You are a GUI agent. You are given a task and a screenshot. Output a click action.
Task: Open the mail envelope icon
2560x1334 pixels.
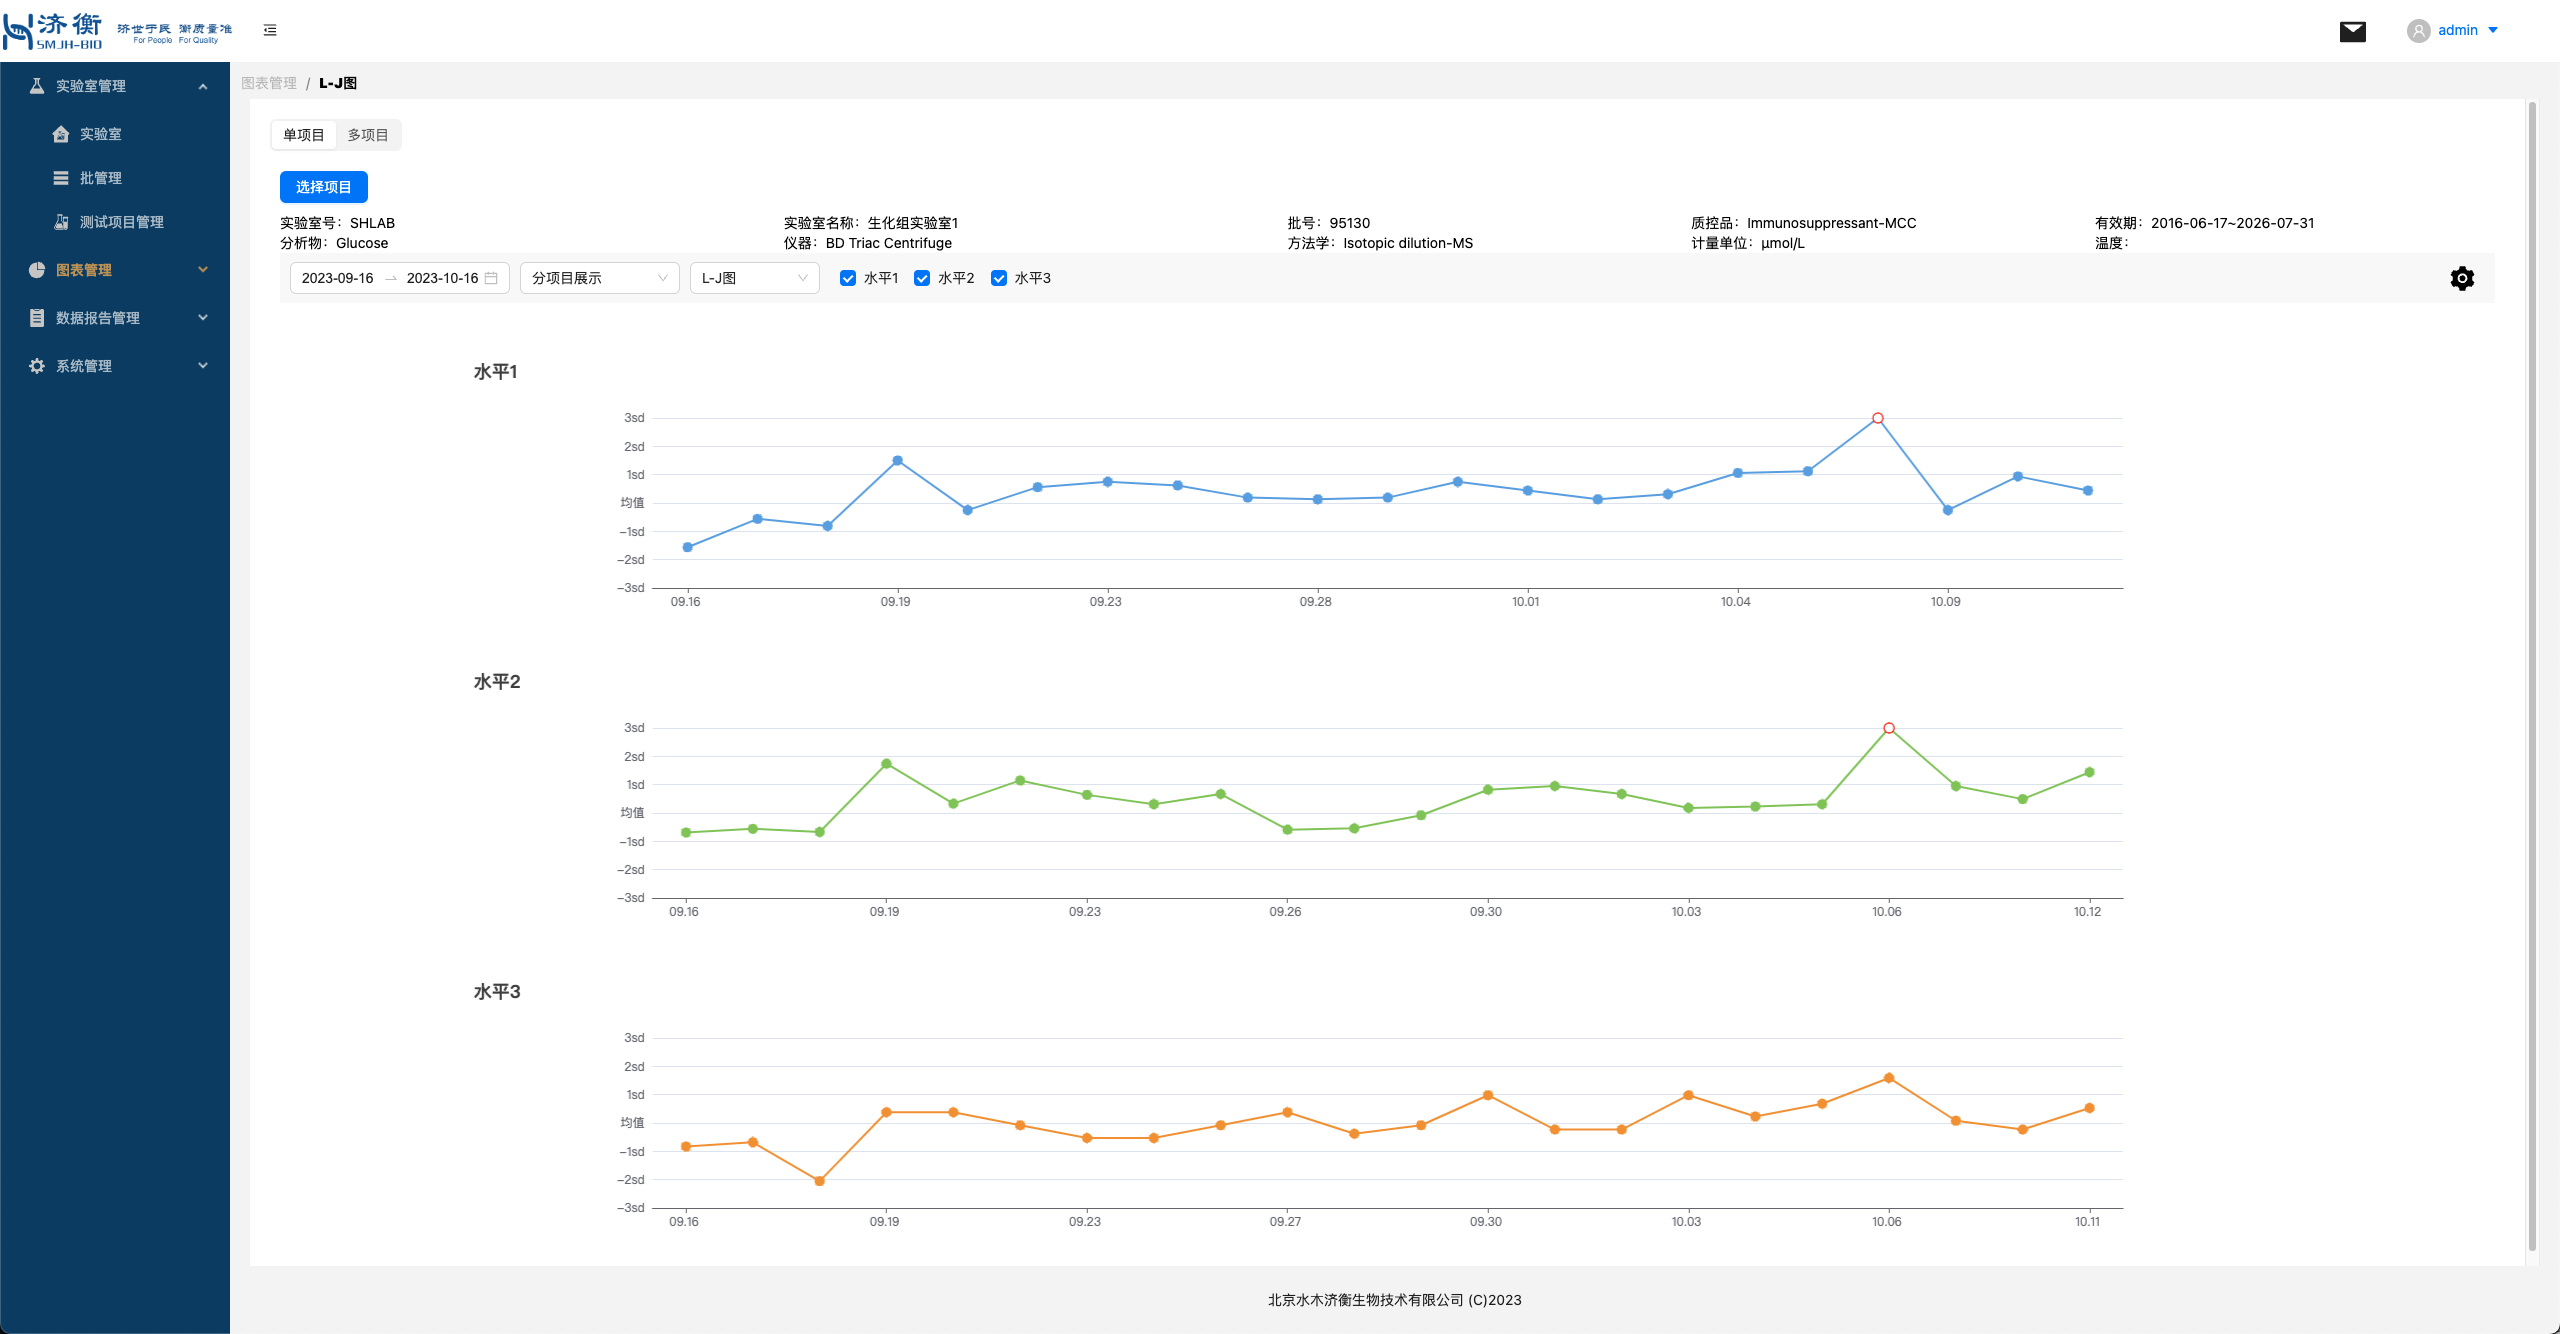coord(2352,31)
